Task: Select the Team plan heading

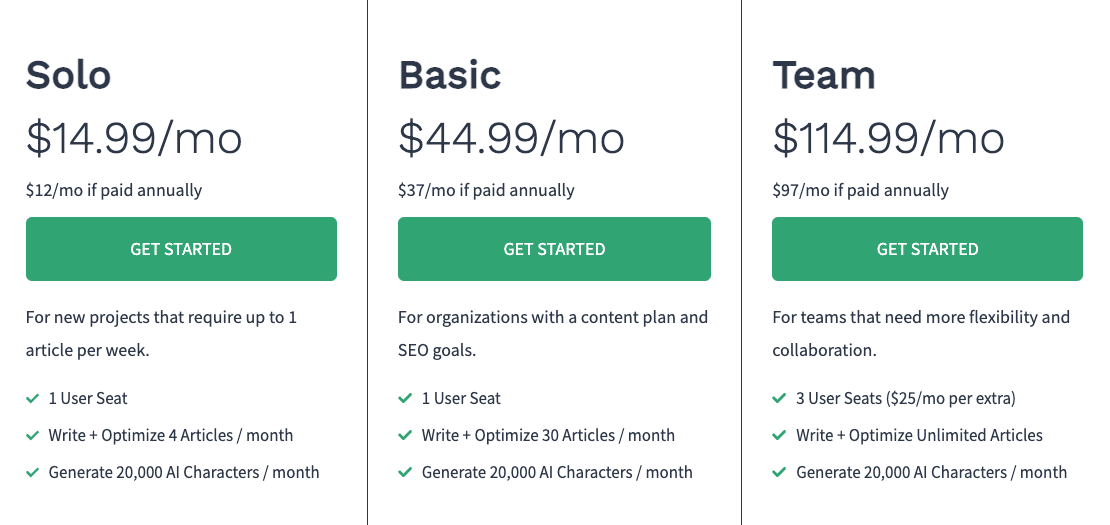Action: [x=824, y=74]
